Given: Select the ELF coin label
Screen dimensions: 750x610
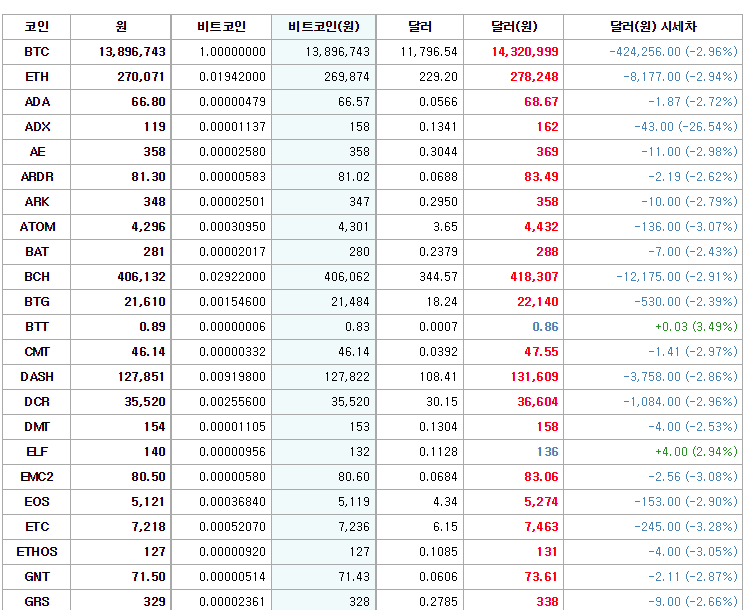Looking at the screenshot, I should (37, 452).
